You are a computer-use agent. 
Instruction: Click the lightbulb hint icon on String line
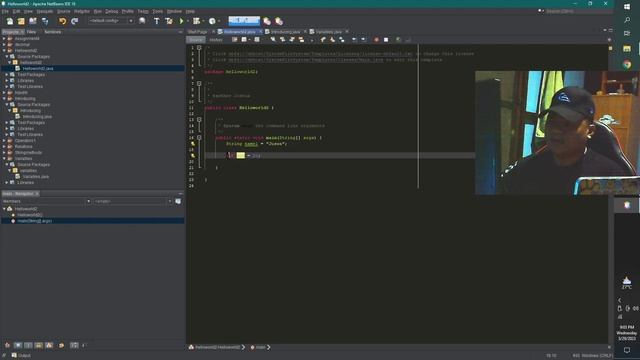point(193,144)
